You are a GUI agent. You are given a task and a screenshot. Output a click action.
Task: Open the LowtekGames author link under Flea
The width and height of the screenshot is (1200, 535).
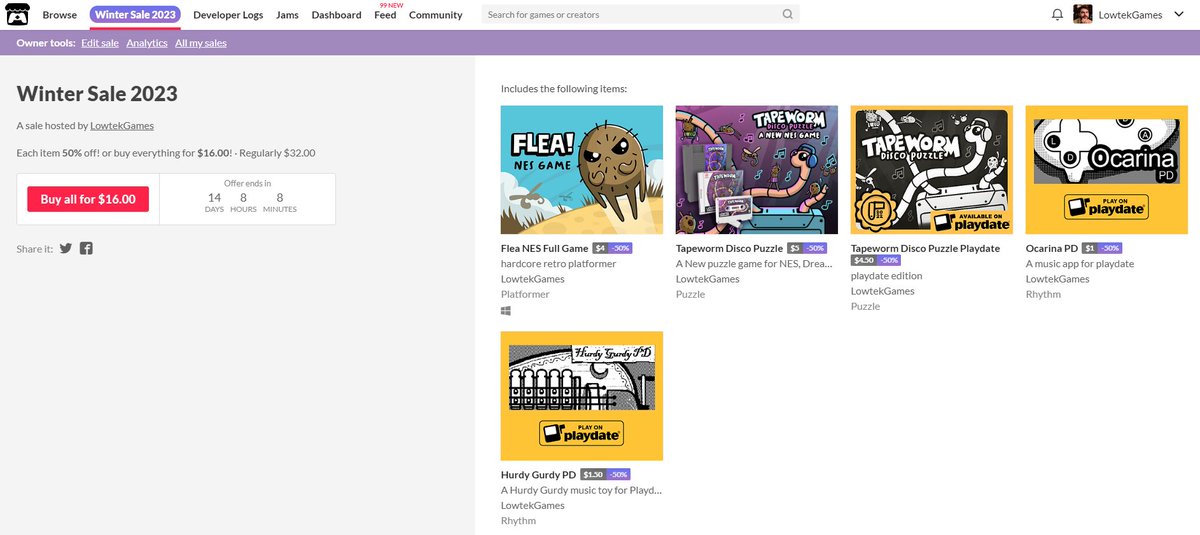533,279
